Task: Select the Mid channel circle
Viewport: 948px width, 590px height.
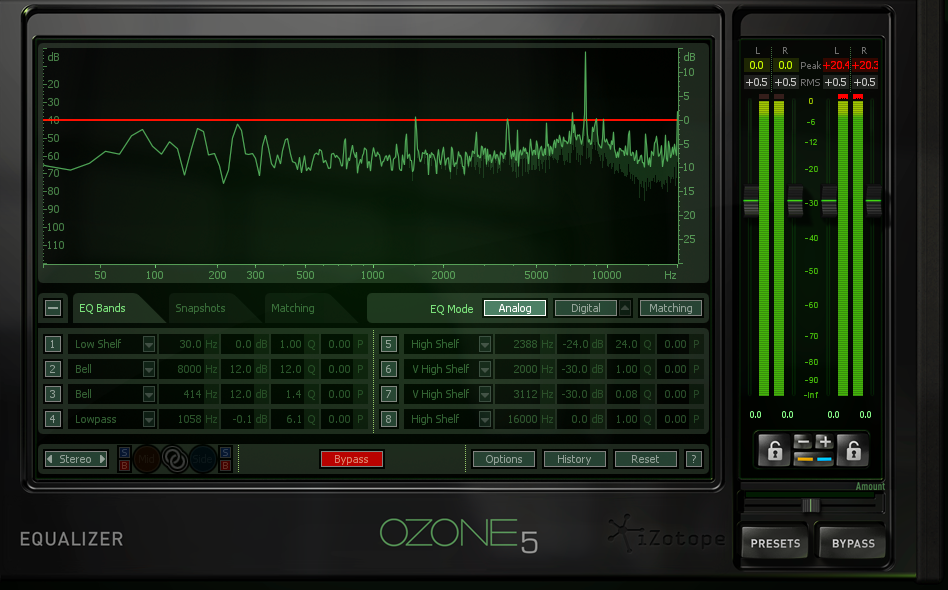Action: click(x=146, y=459)
